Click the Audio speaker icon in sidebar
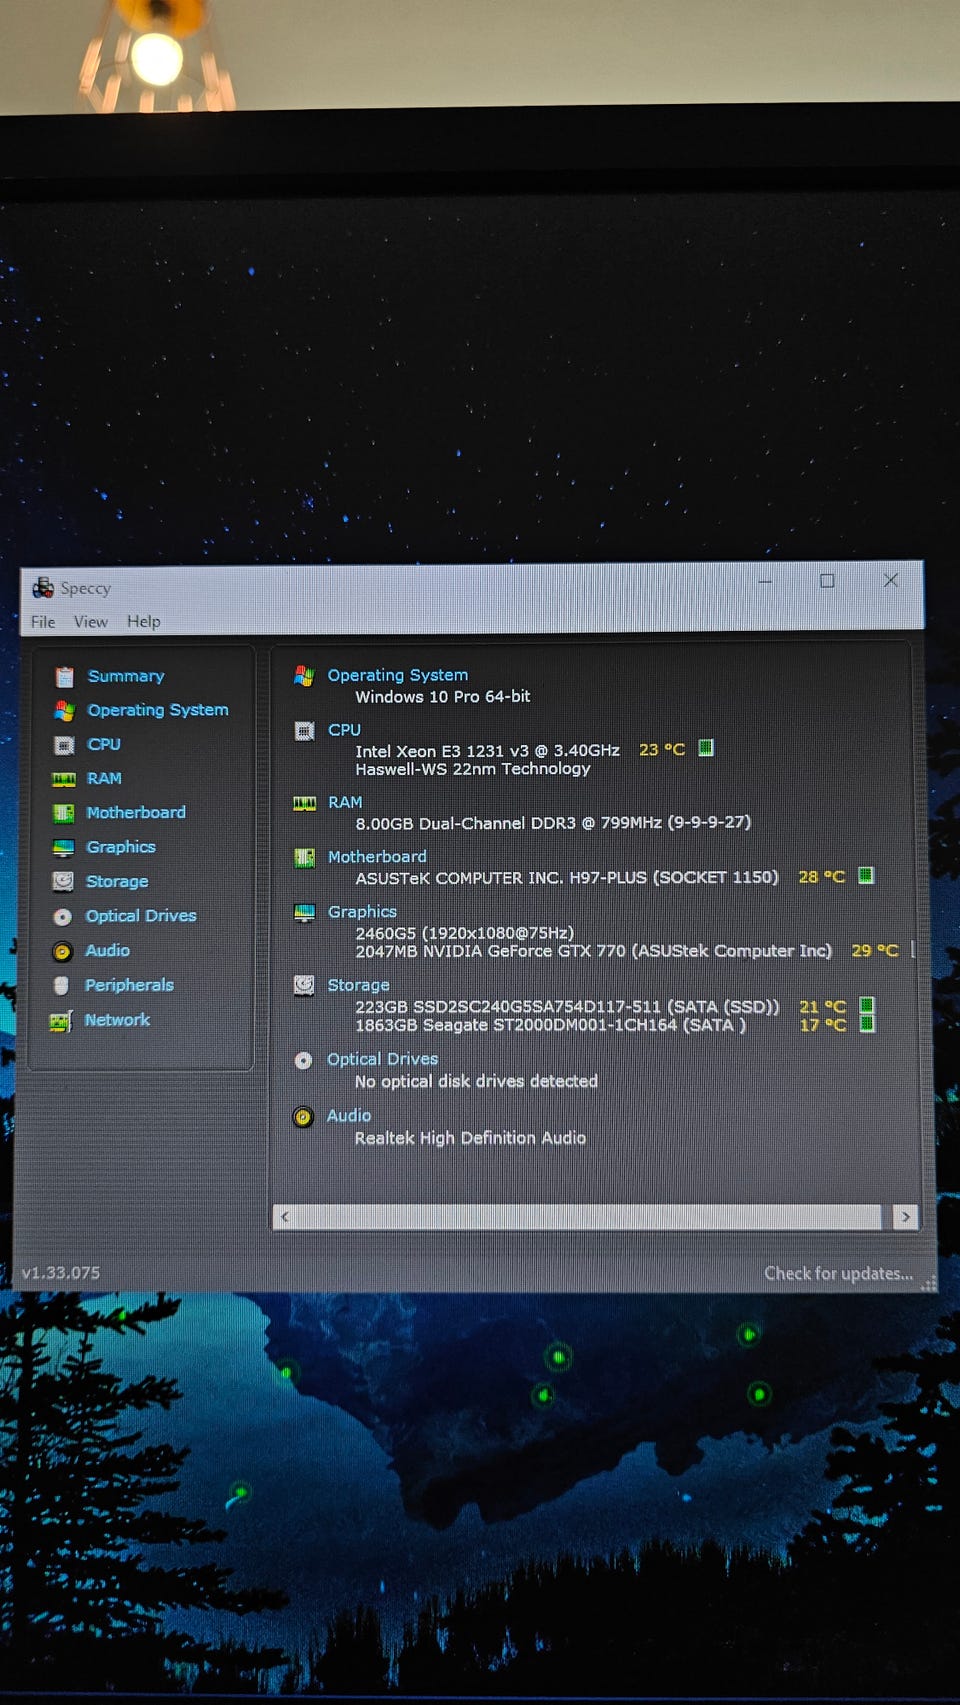This screenshot has width=960, height=1705. tap(62, 951)
